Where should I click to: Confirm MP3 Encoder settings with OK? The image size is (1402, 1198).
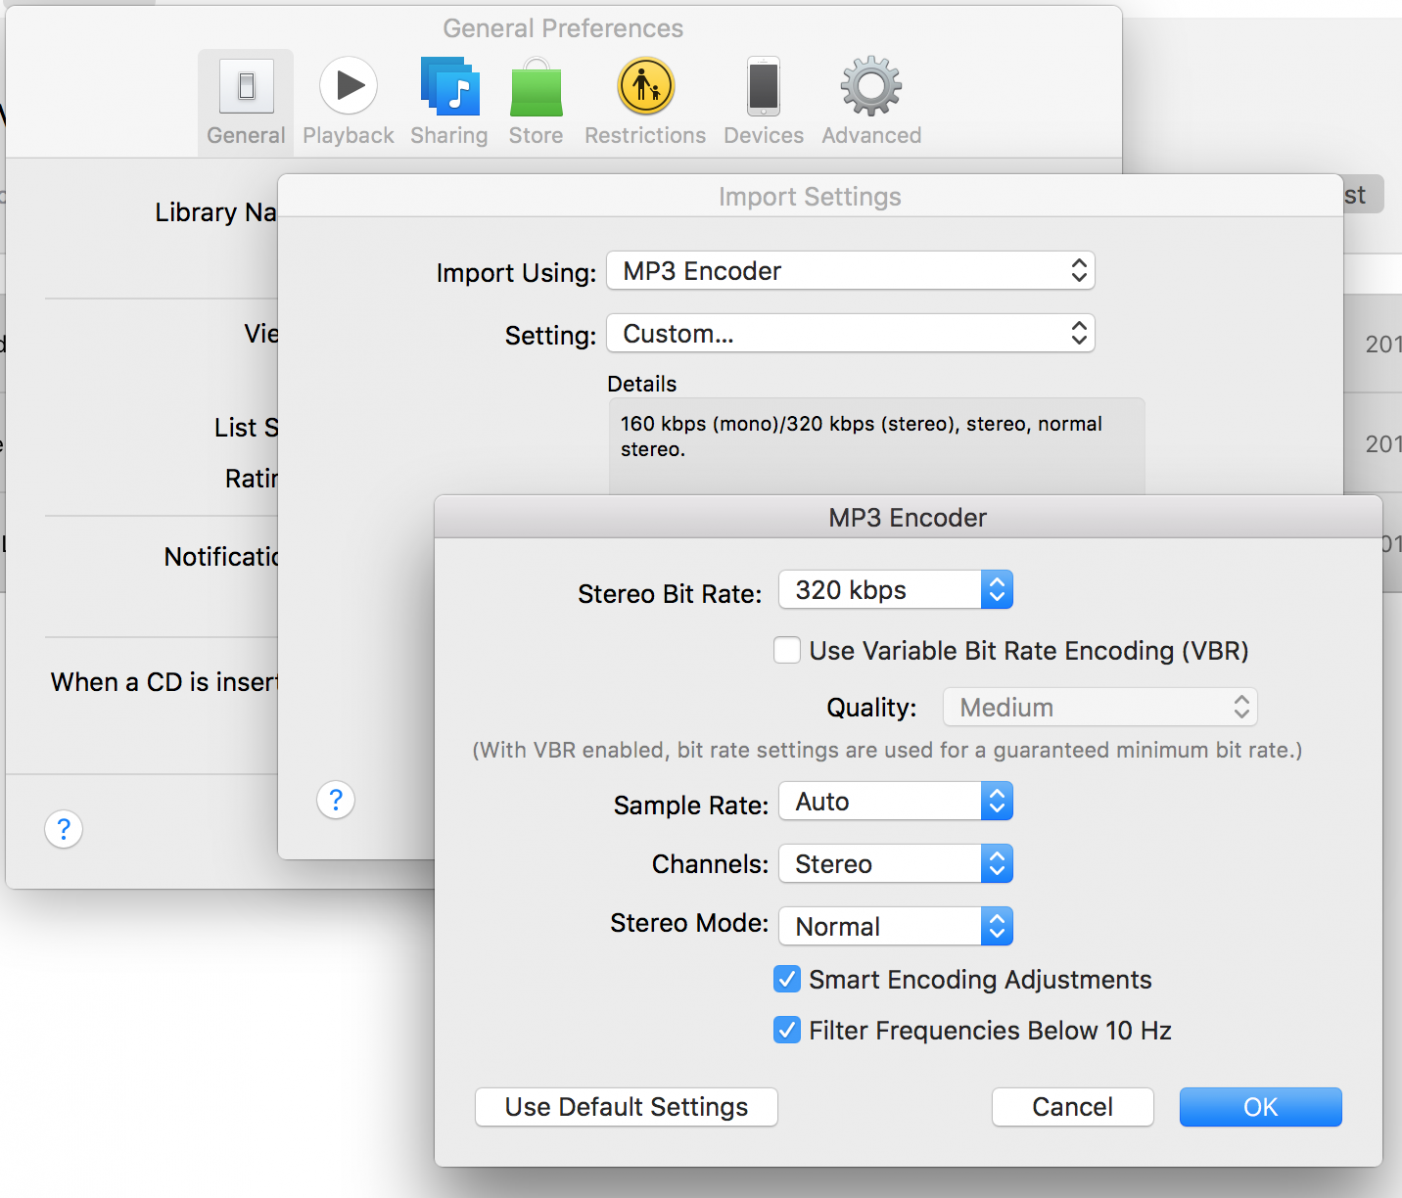click(1260, 1107)
